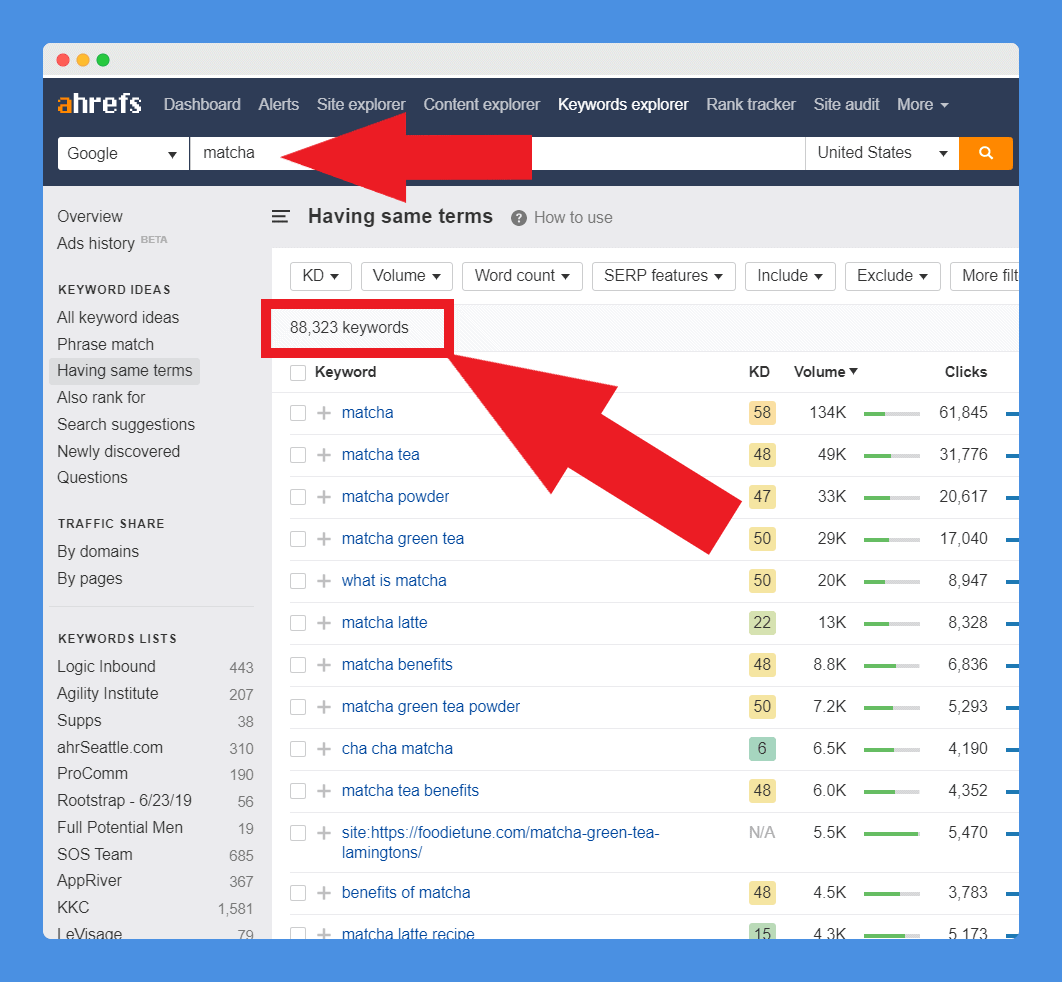1062x982 pixels.
Task: Open Site audit in the top nav
Action: (846, 105)
